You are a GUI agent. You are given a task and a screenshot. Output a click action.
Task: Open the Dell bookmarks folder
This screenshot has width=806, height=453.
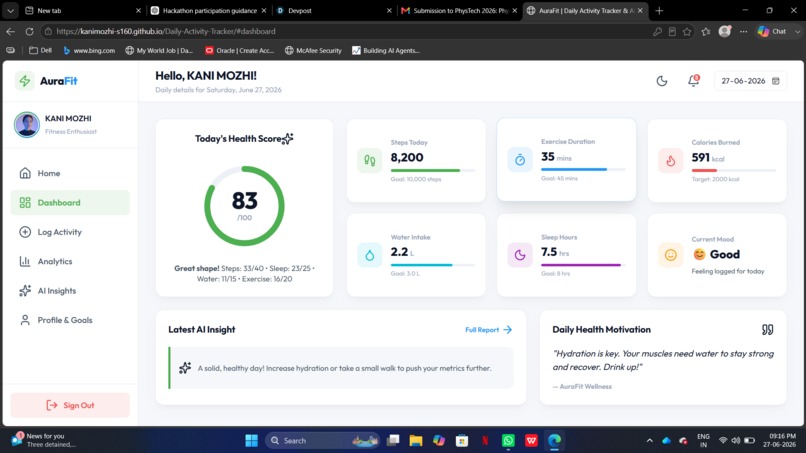(40, 50)
